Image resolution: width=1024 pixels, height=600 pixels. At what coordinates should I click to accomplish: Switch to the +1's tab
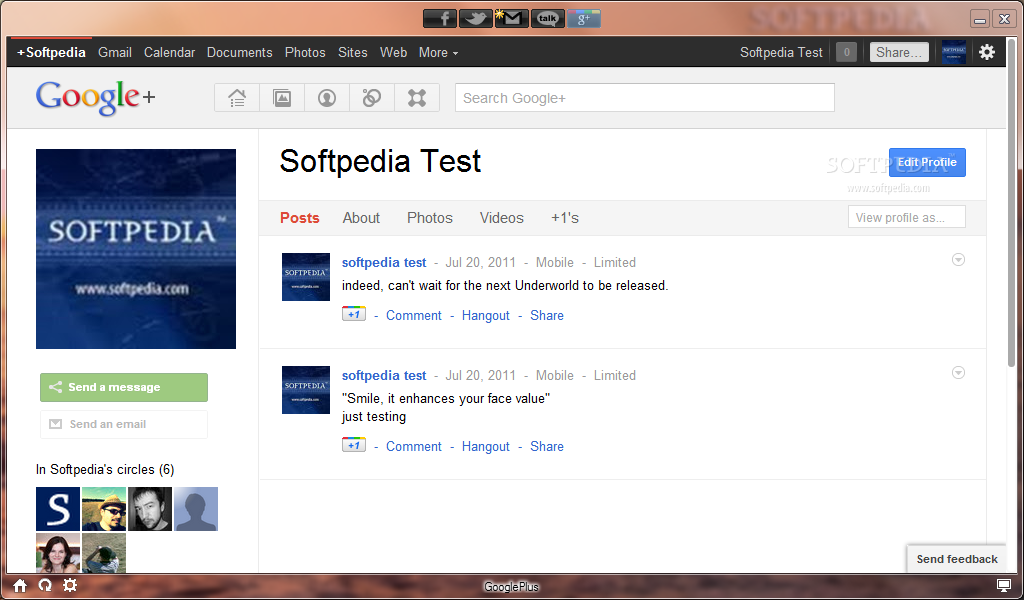tap(565, 218)
